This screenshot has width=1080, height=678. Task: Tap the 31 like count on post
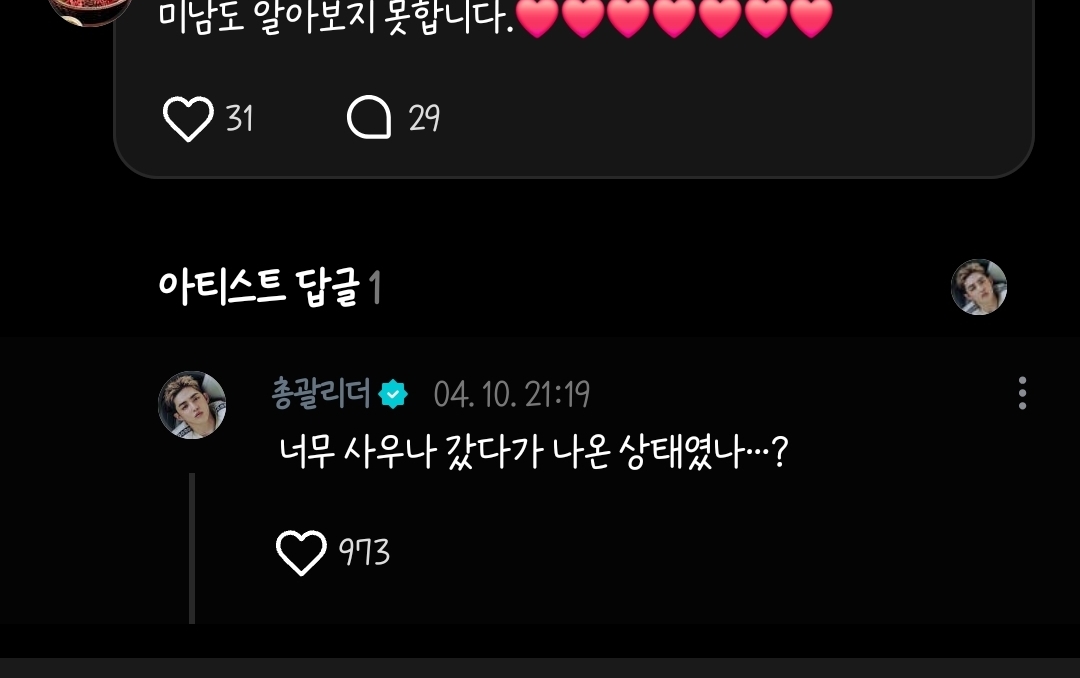pos(240,119)
